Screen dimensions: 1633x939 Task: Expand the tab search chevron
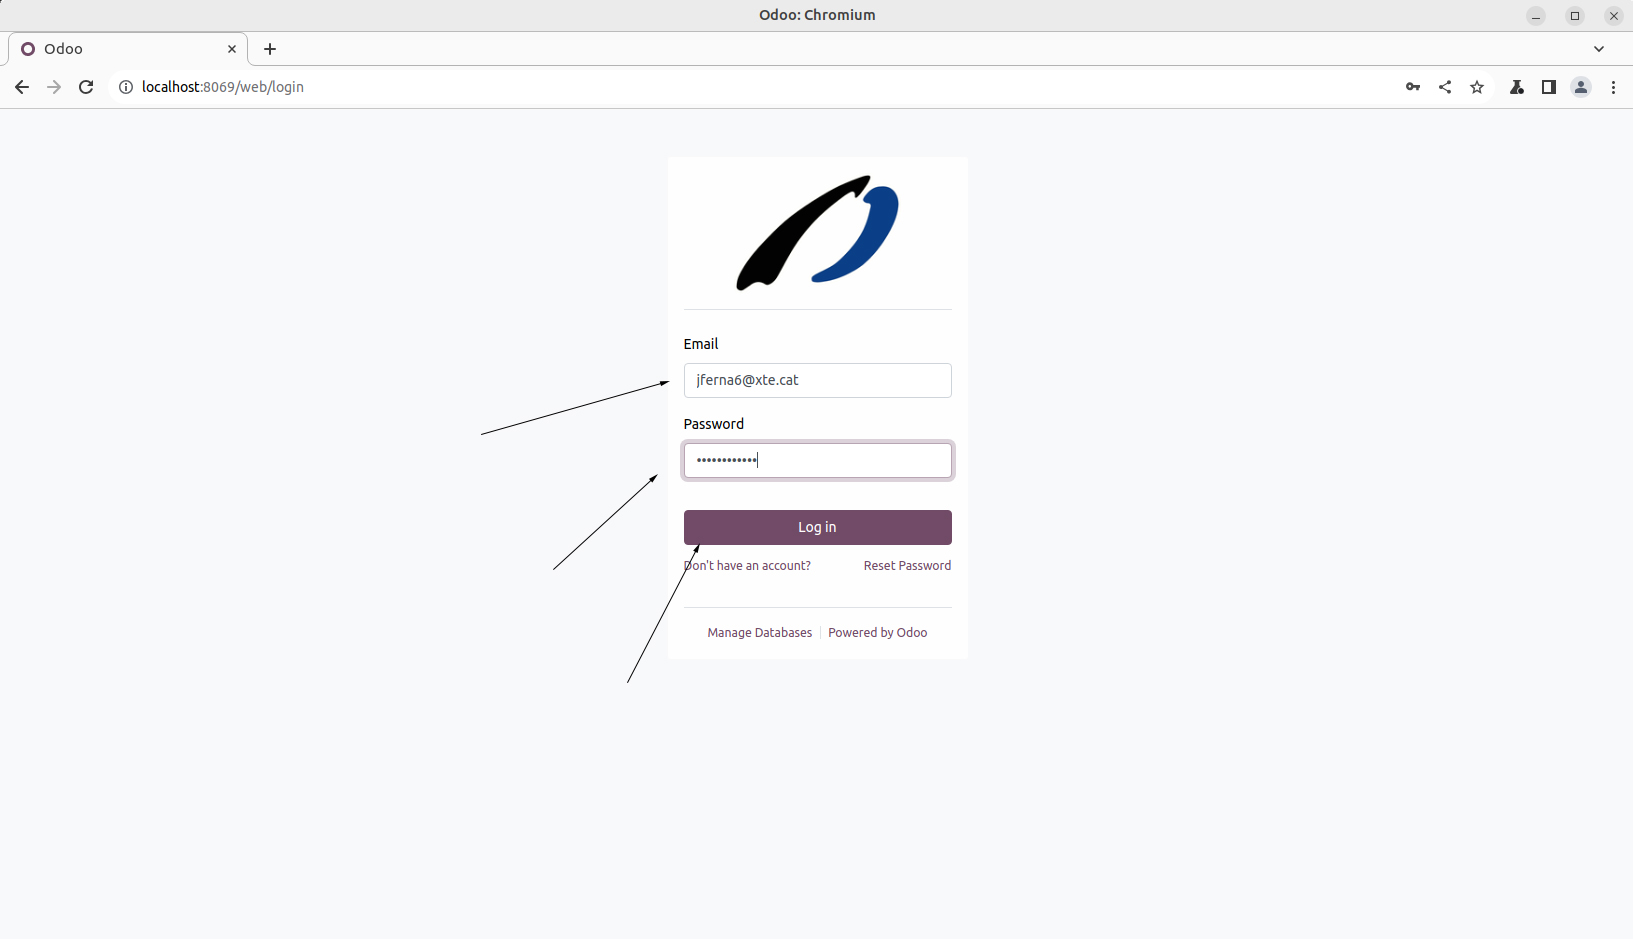click(1599, 49)
